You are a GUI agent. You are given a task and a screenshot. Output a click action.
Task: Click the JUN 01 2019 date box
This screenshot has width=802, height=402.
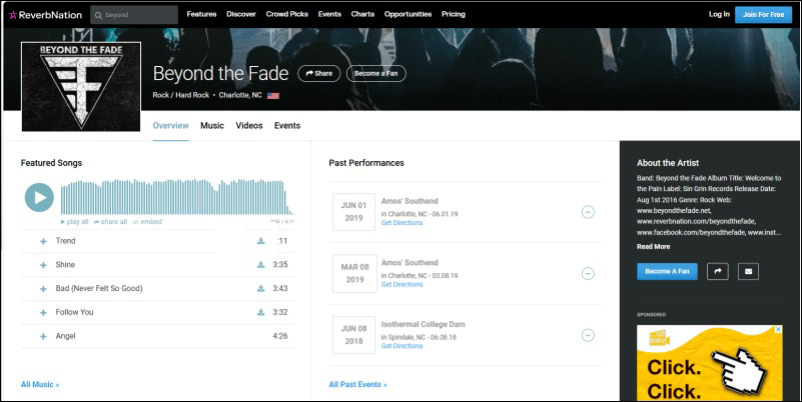click(354, 212)
